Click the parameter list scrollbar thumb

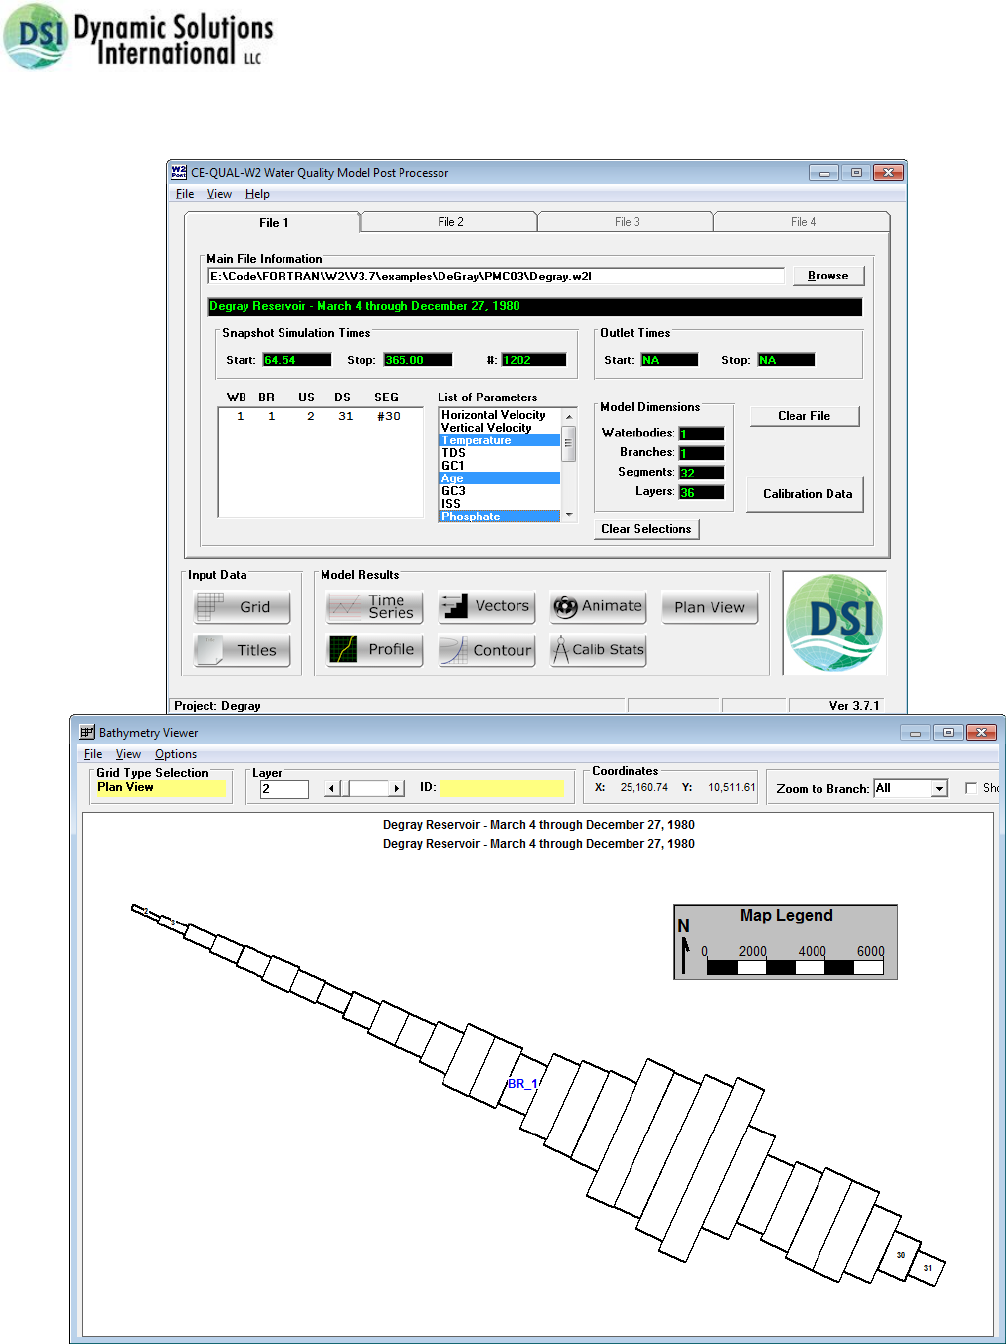569,443
